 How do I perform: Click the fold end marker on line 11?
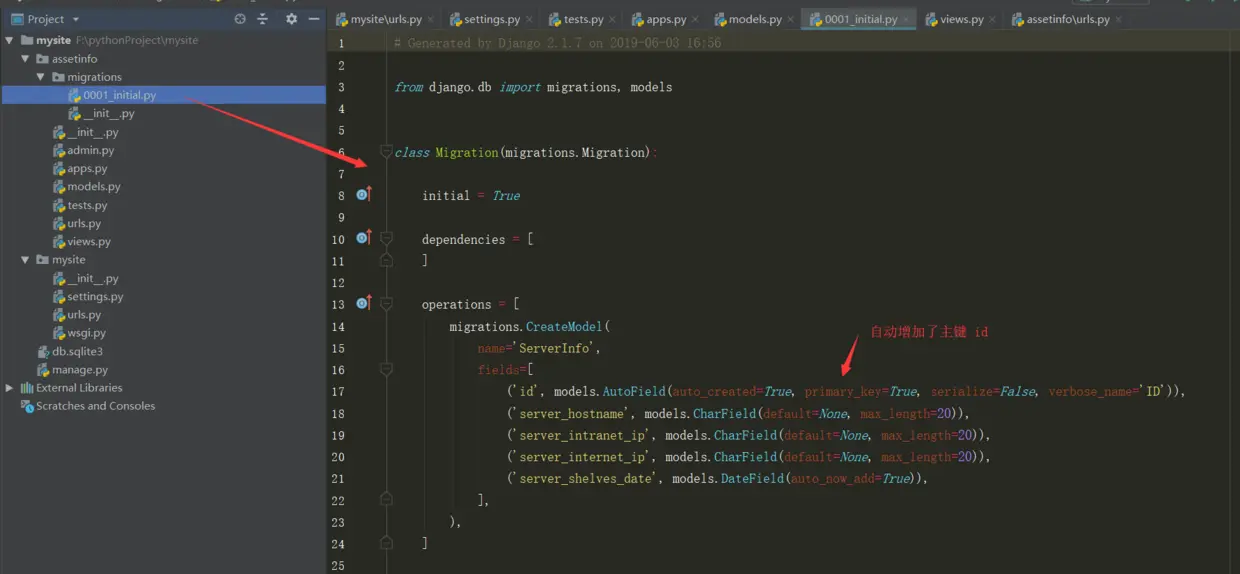pos(386,260)
